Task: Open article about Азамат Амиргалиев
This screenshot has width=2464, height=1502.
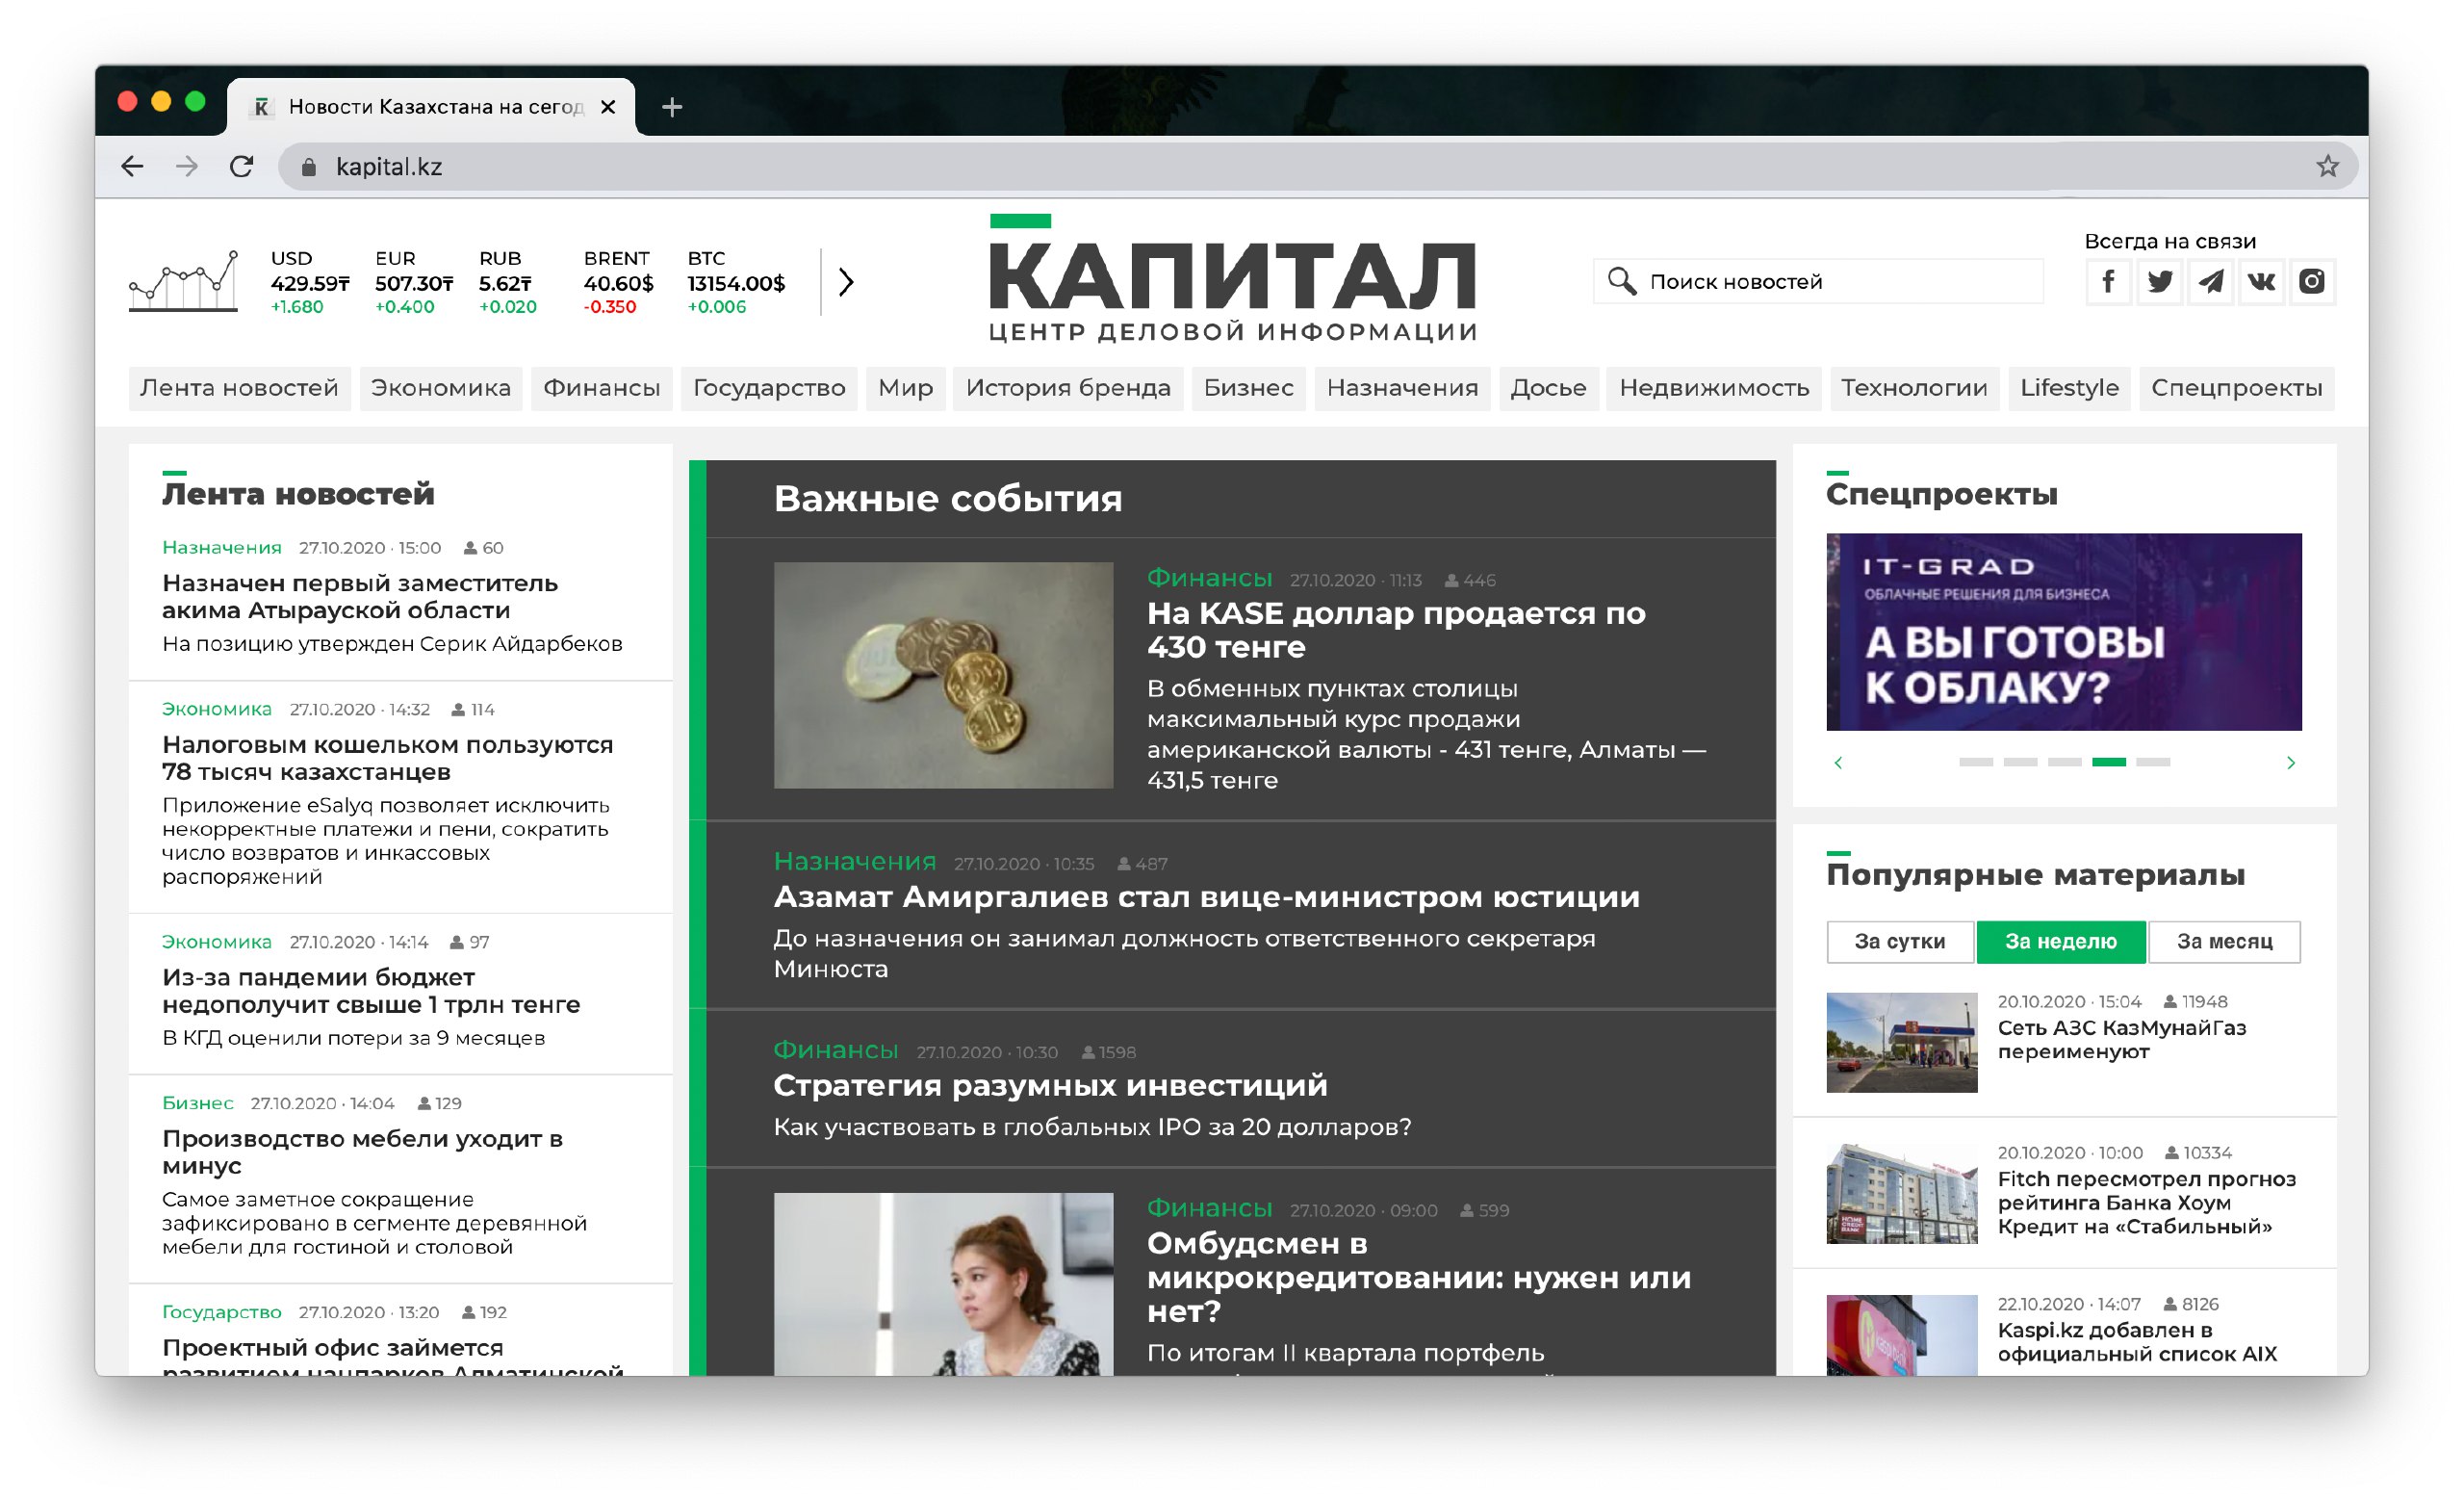Action: pyautogui.click(x=1206, y=897)
